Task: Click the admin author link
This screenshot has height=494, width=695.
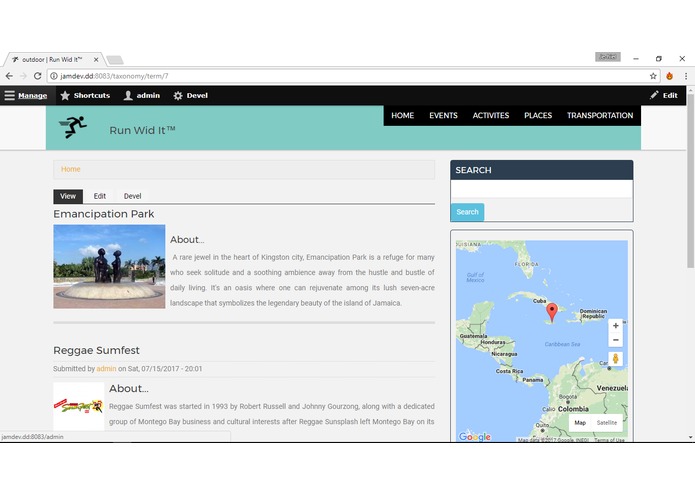Action: 106,369
